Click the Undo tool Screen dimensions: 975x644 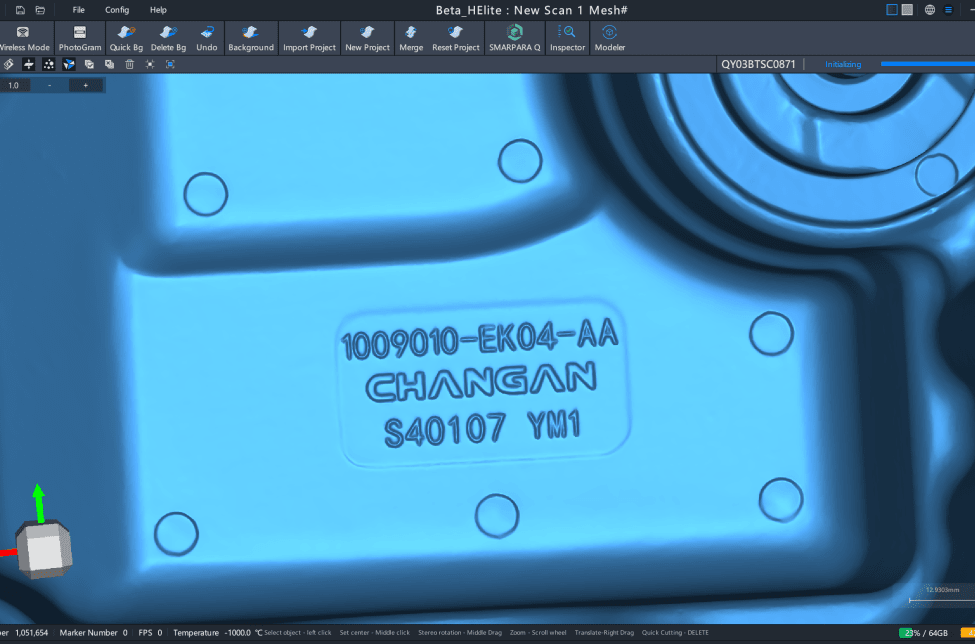(x=207, y=39)
